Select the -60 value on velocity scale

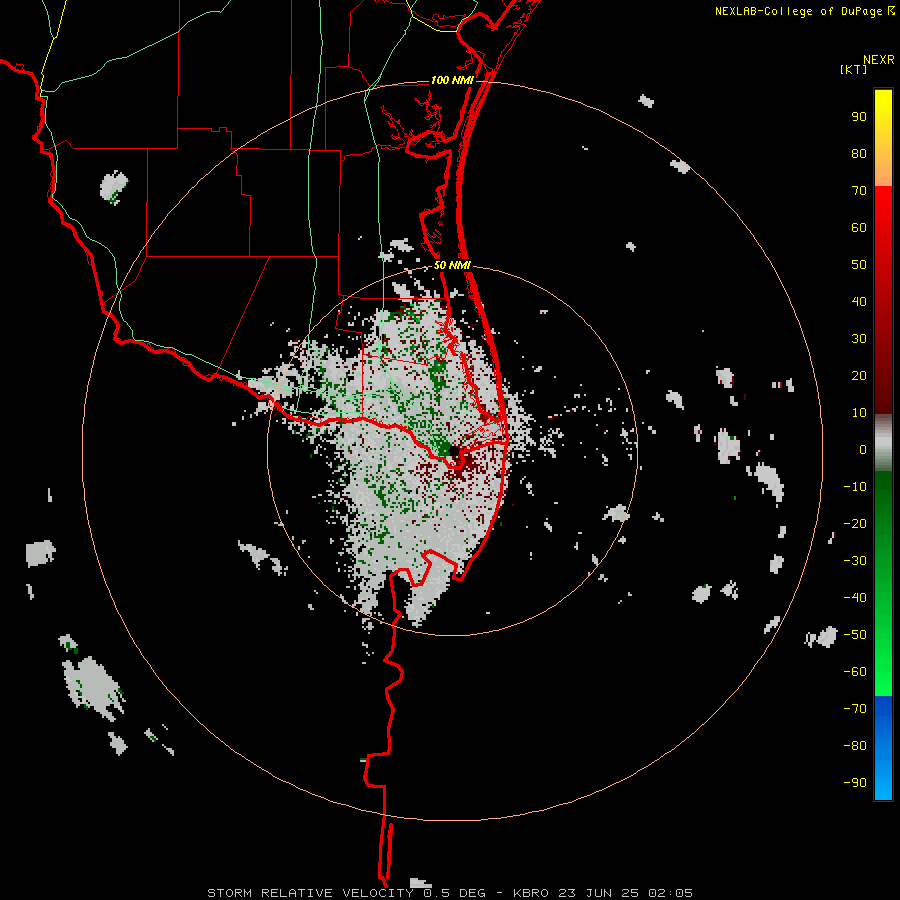tap(855, 672)
